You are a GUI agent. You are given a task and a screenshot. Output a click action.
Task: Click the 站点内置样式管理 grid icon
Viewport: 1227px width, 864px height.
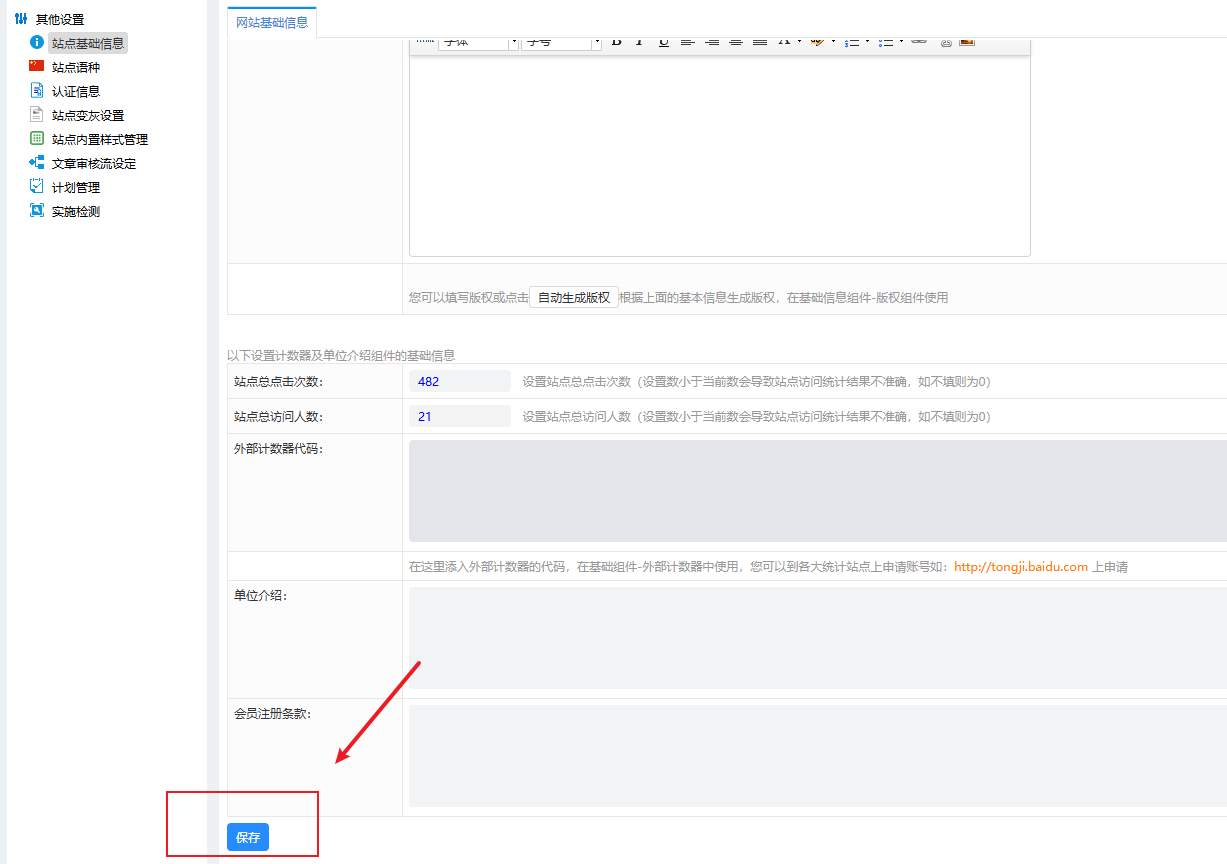coord(37,138)
